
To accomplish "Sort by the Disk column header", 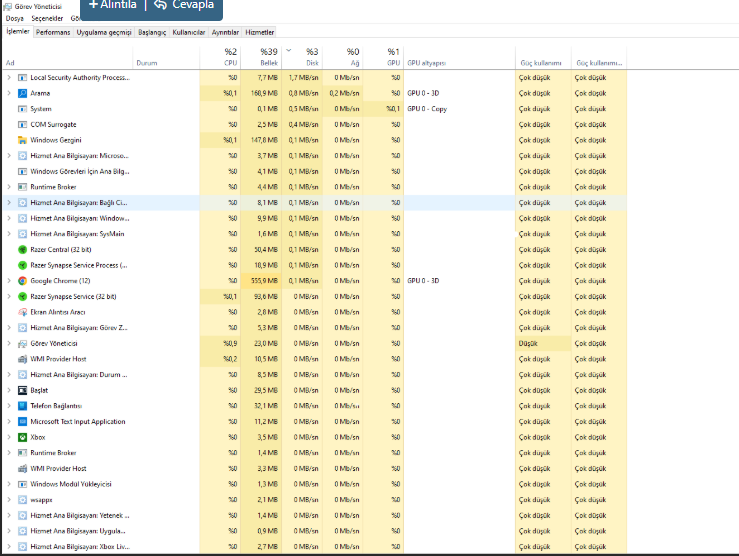I will (302, 57).
